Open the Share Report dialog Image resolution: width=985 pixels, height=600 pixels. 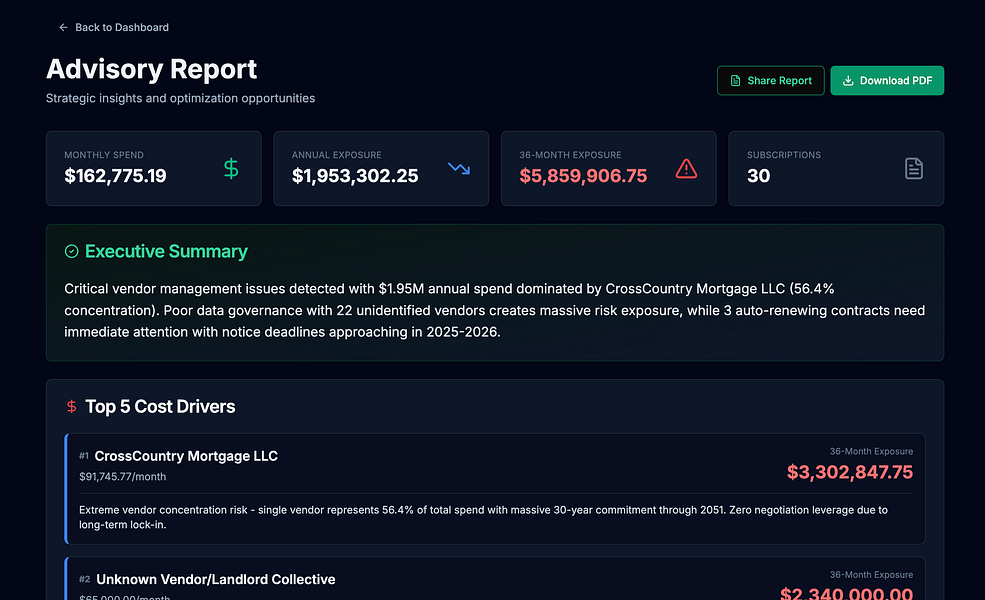770,80
